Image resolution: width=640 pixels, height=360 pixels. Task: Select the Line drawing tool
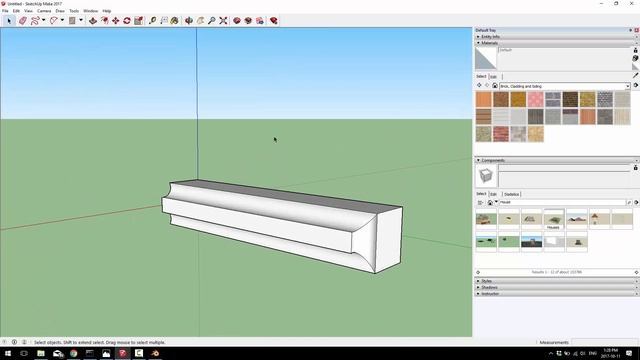[x=35, y=20]
